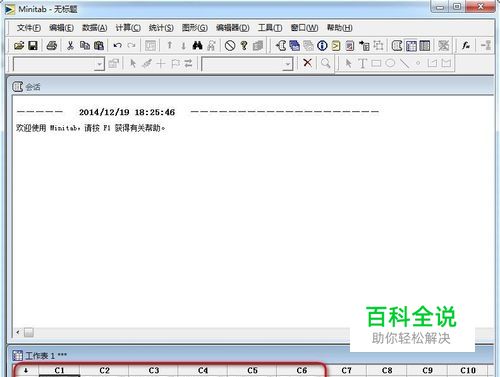
Task: Click the Show Design icon
Action: coord(378,46)
